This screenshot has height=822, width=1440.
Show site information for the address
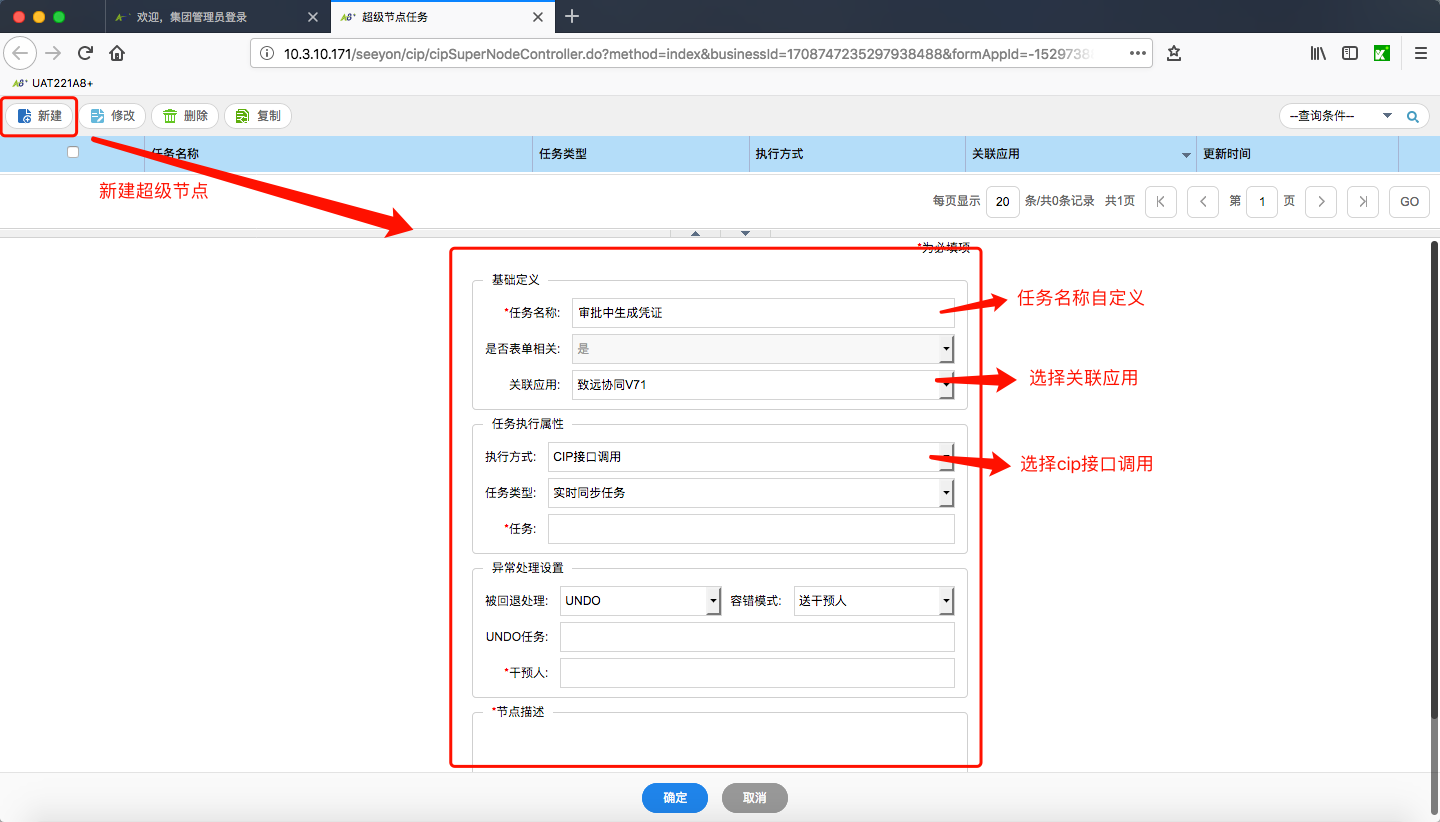pyautogui.click(x=267, y=54)
